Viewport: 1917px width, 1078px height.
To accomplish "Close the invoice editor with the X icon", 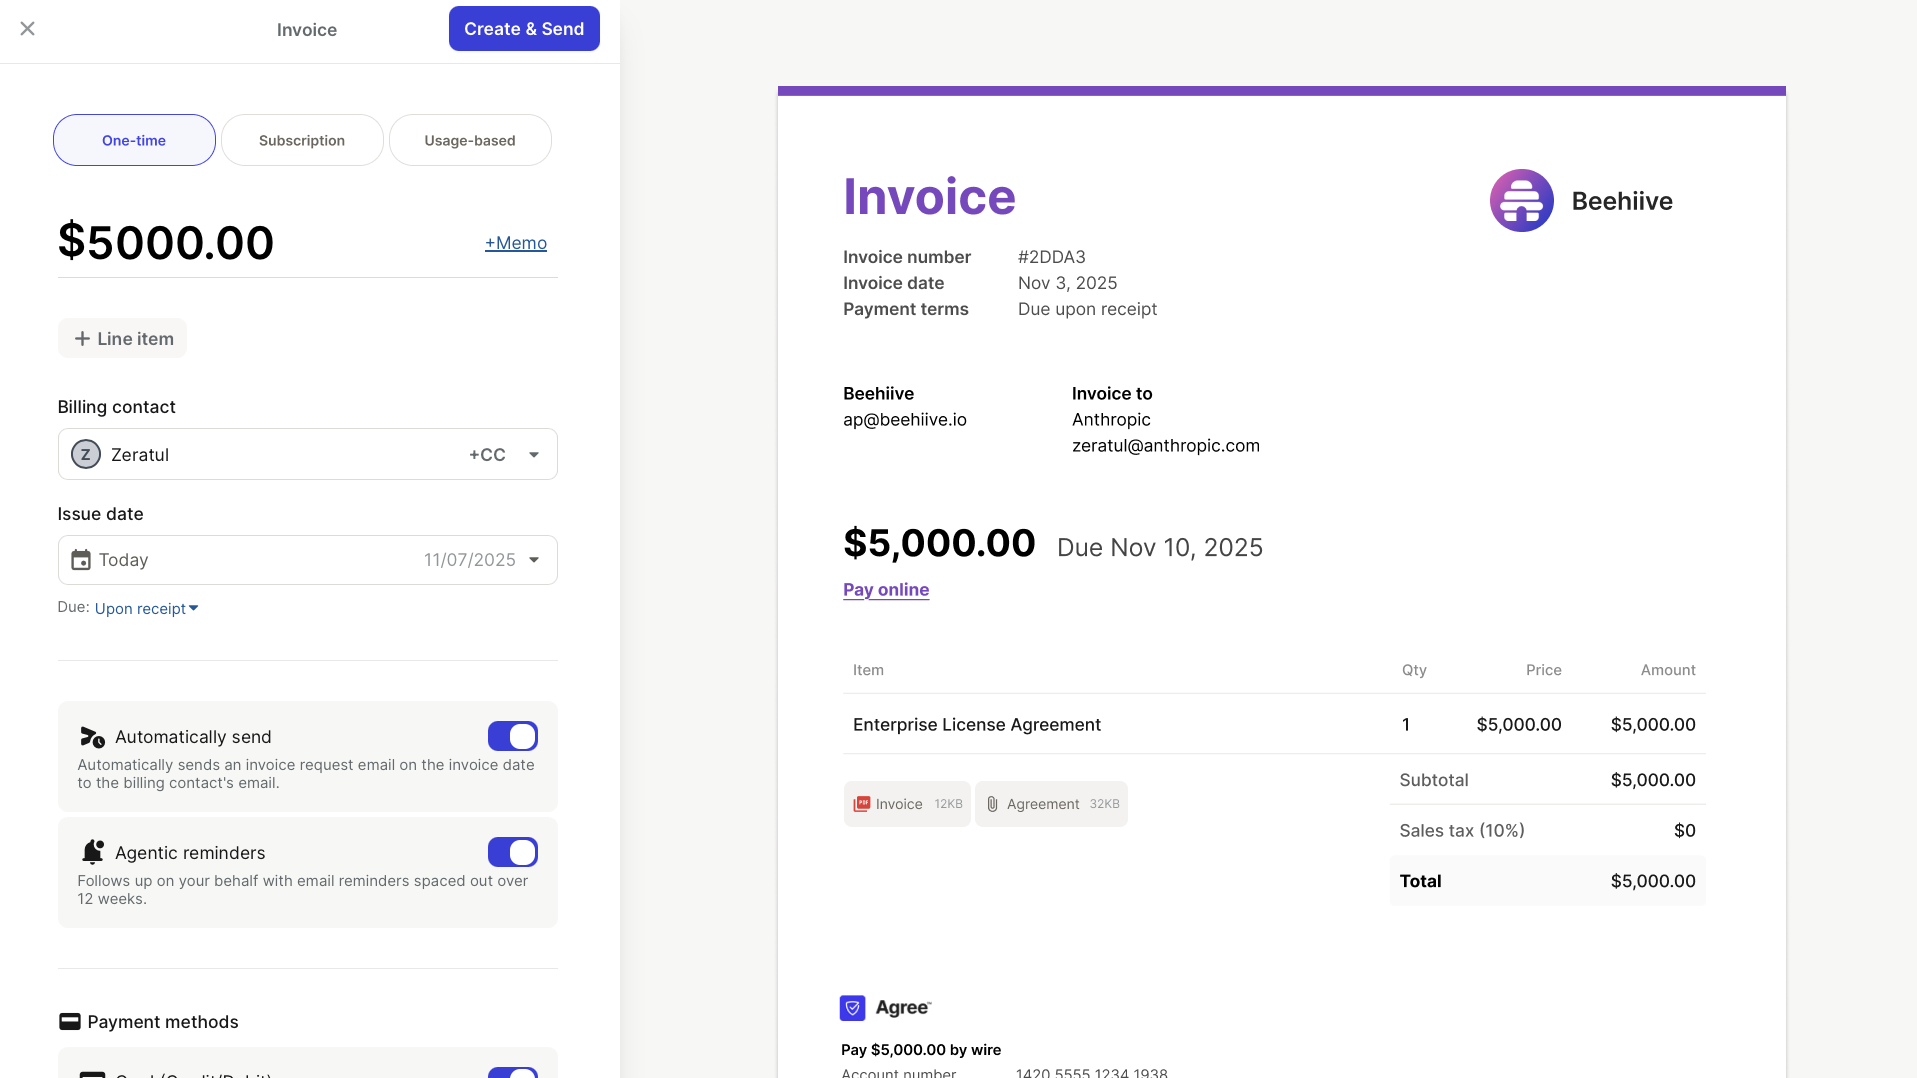I will pos(28,29).
